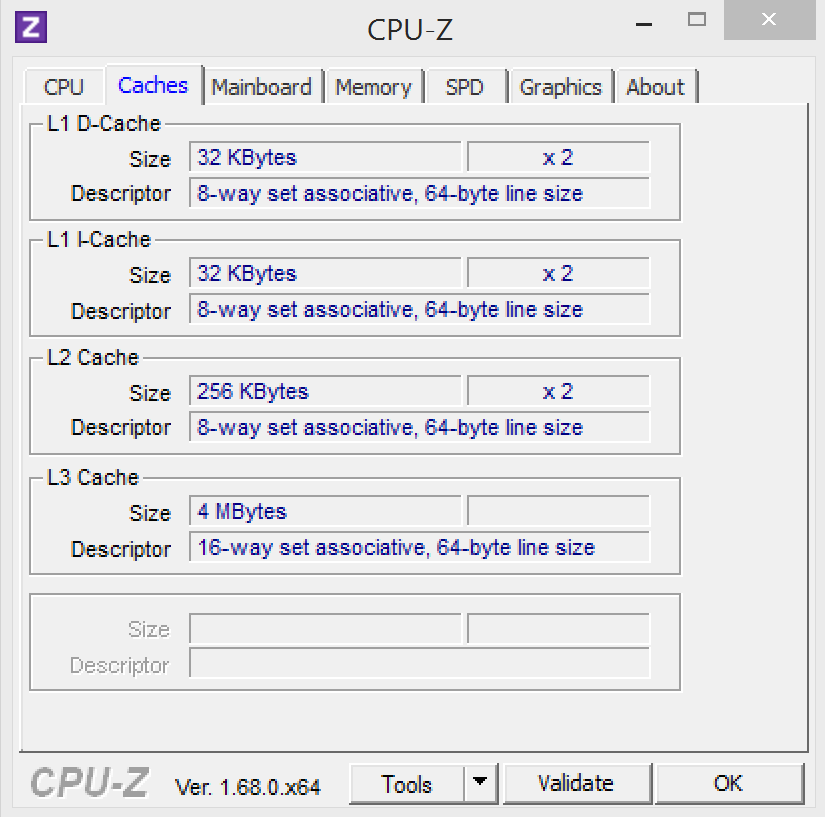
Task: Open the Memory tab
Action: pos(374,87)
